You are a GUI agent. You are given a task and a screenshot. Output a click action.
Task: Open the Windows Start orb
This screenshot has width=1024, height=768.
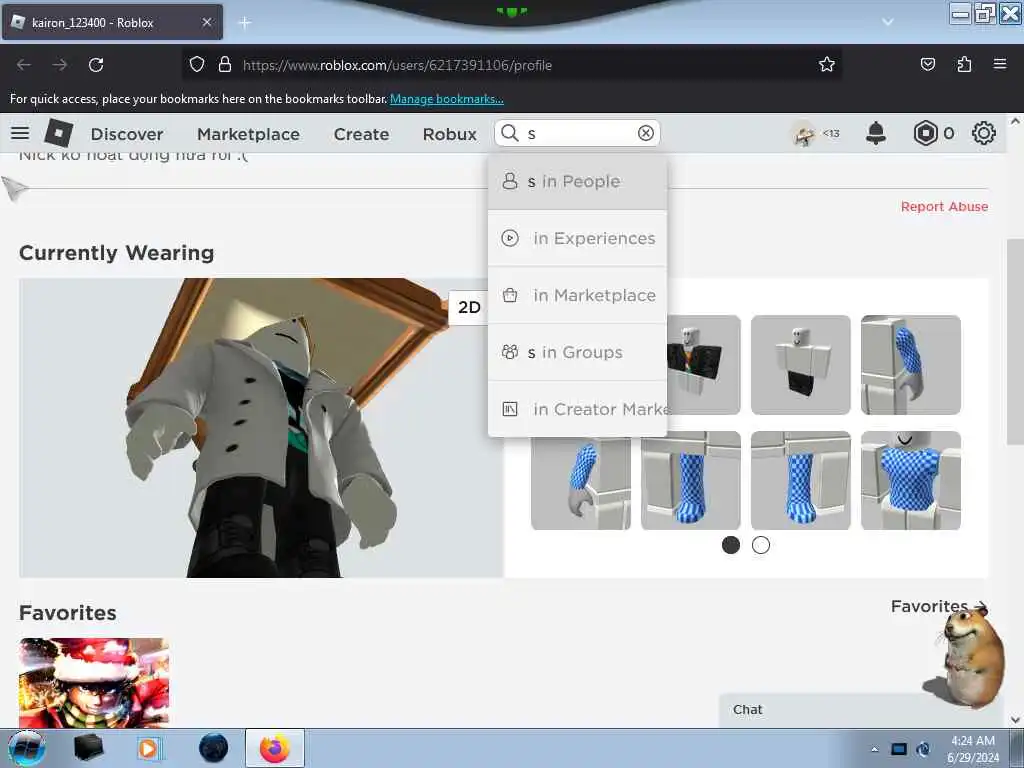click(x=26, y=748)
